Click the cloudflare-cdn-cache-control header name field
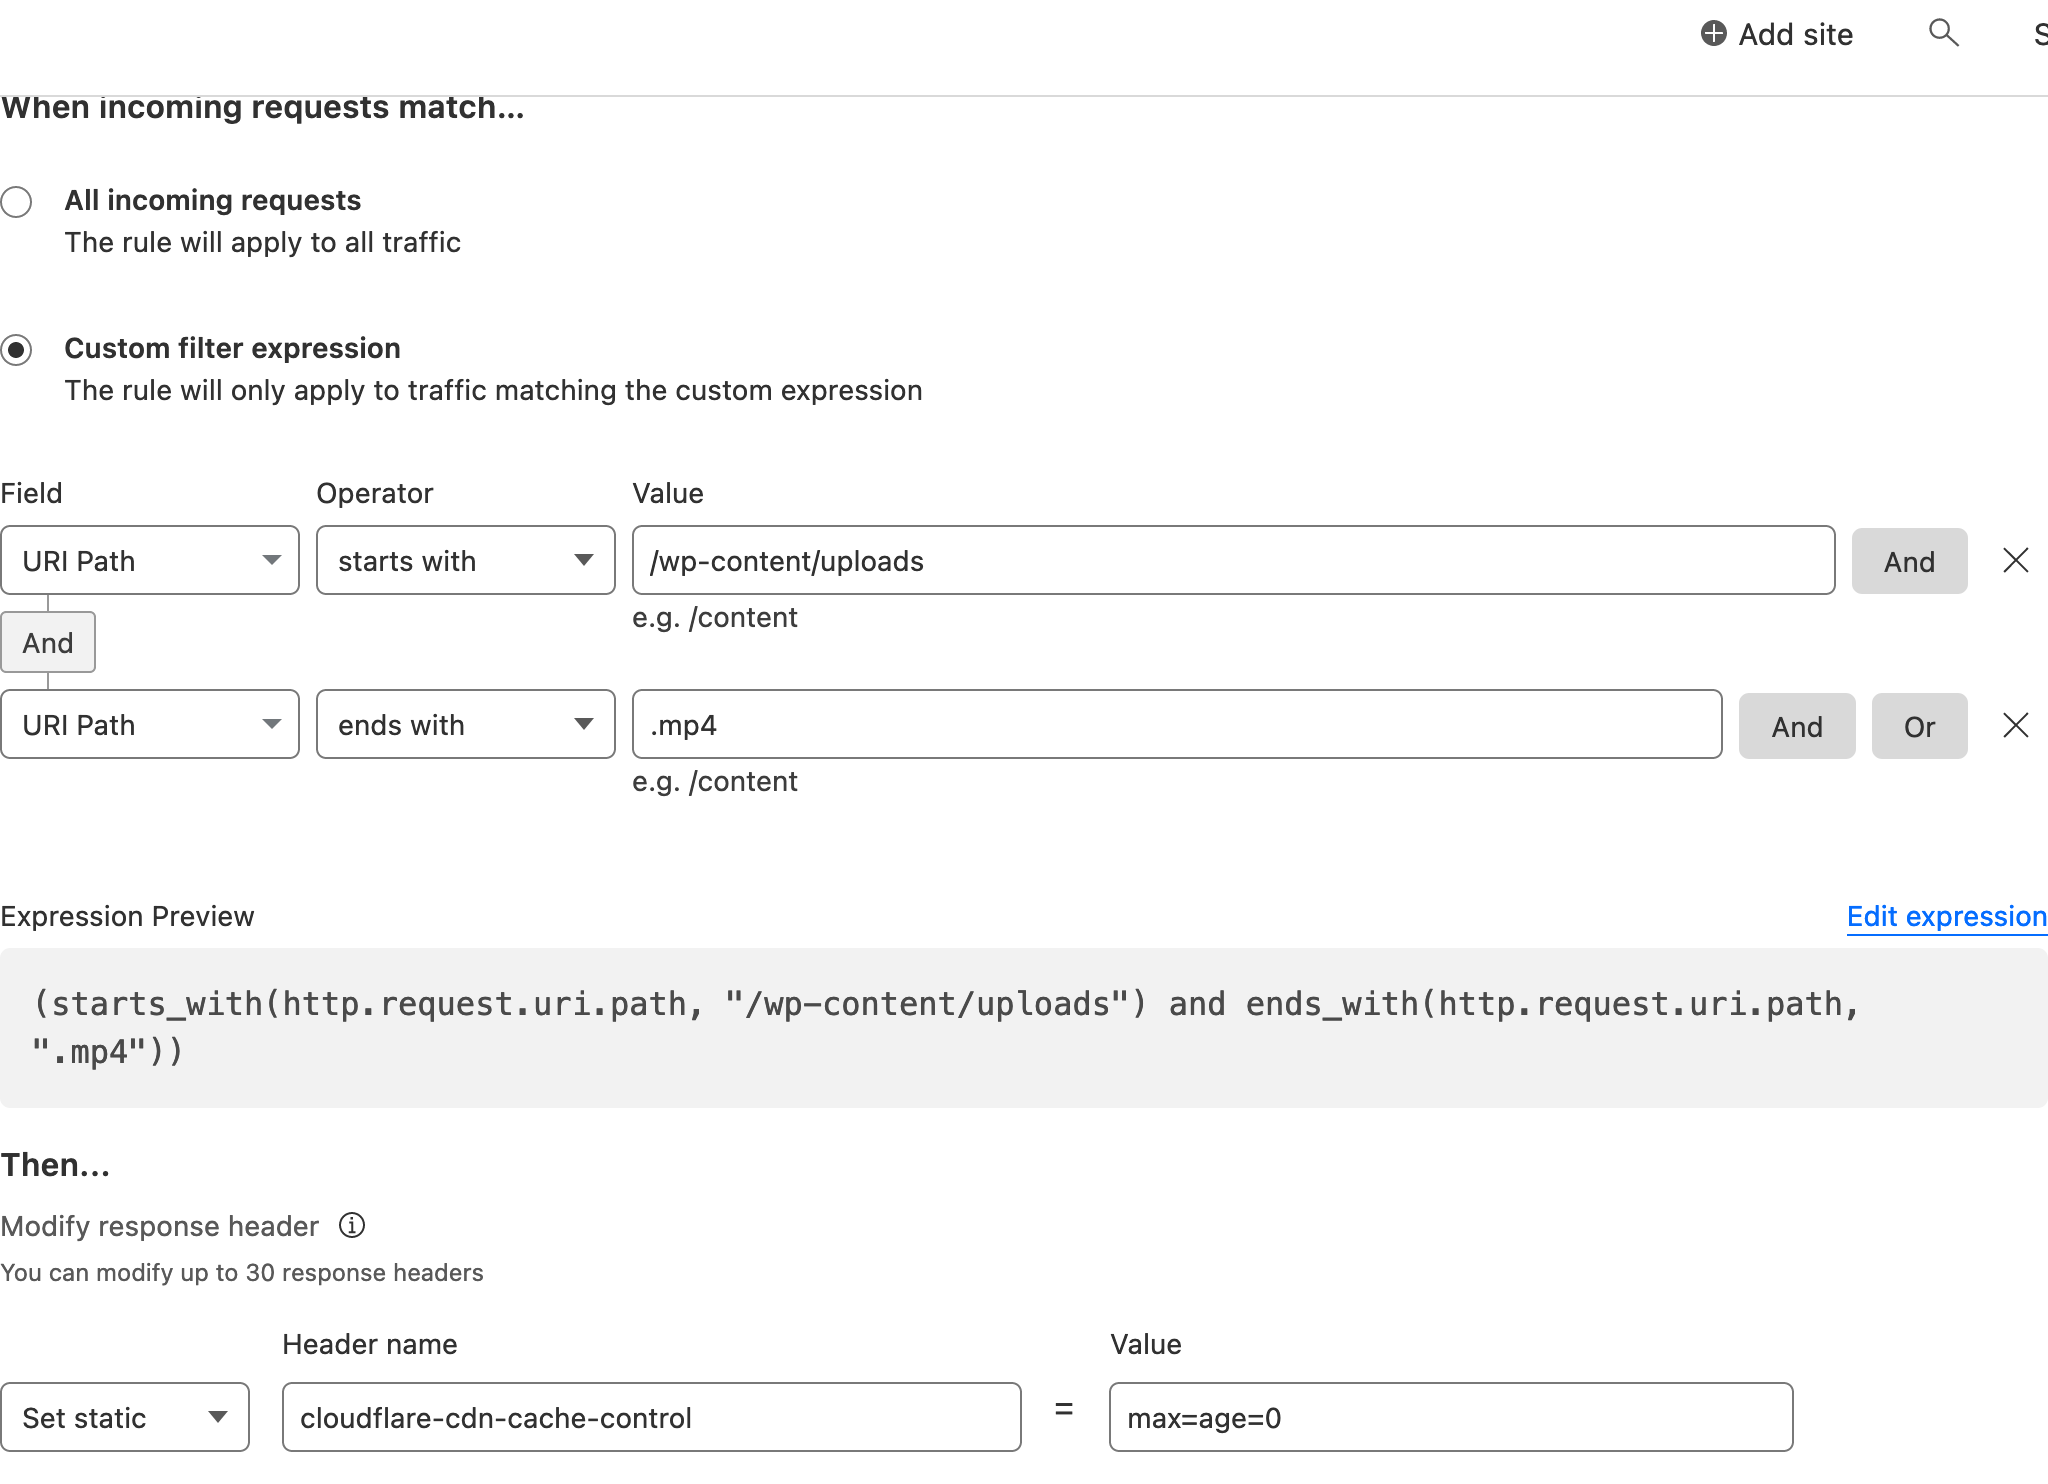This screenshot has width=2048, height=1484. pyautogui.click(x=652, y=1417)
